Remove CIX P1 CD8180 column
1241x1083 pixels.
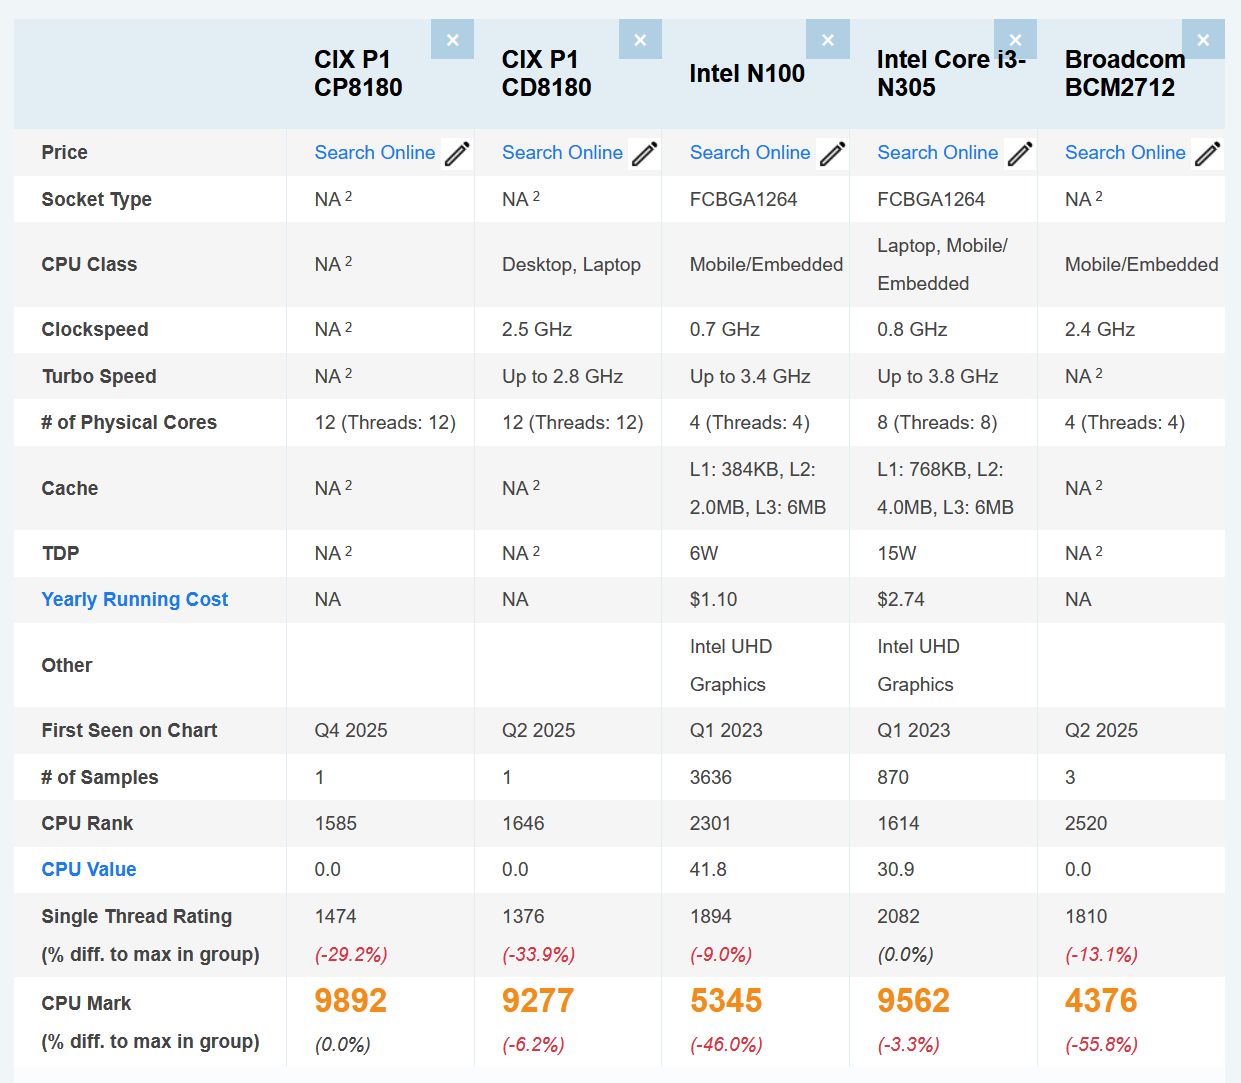click(640, 40)
